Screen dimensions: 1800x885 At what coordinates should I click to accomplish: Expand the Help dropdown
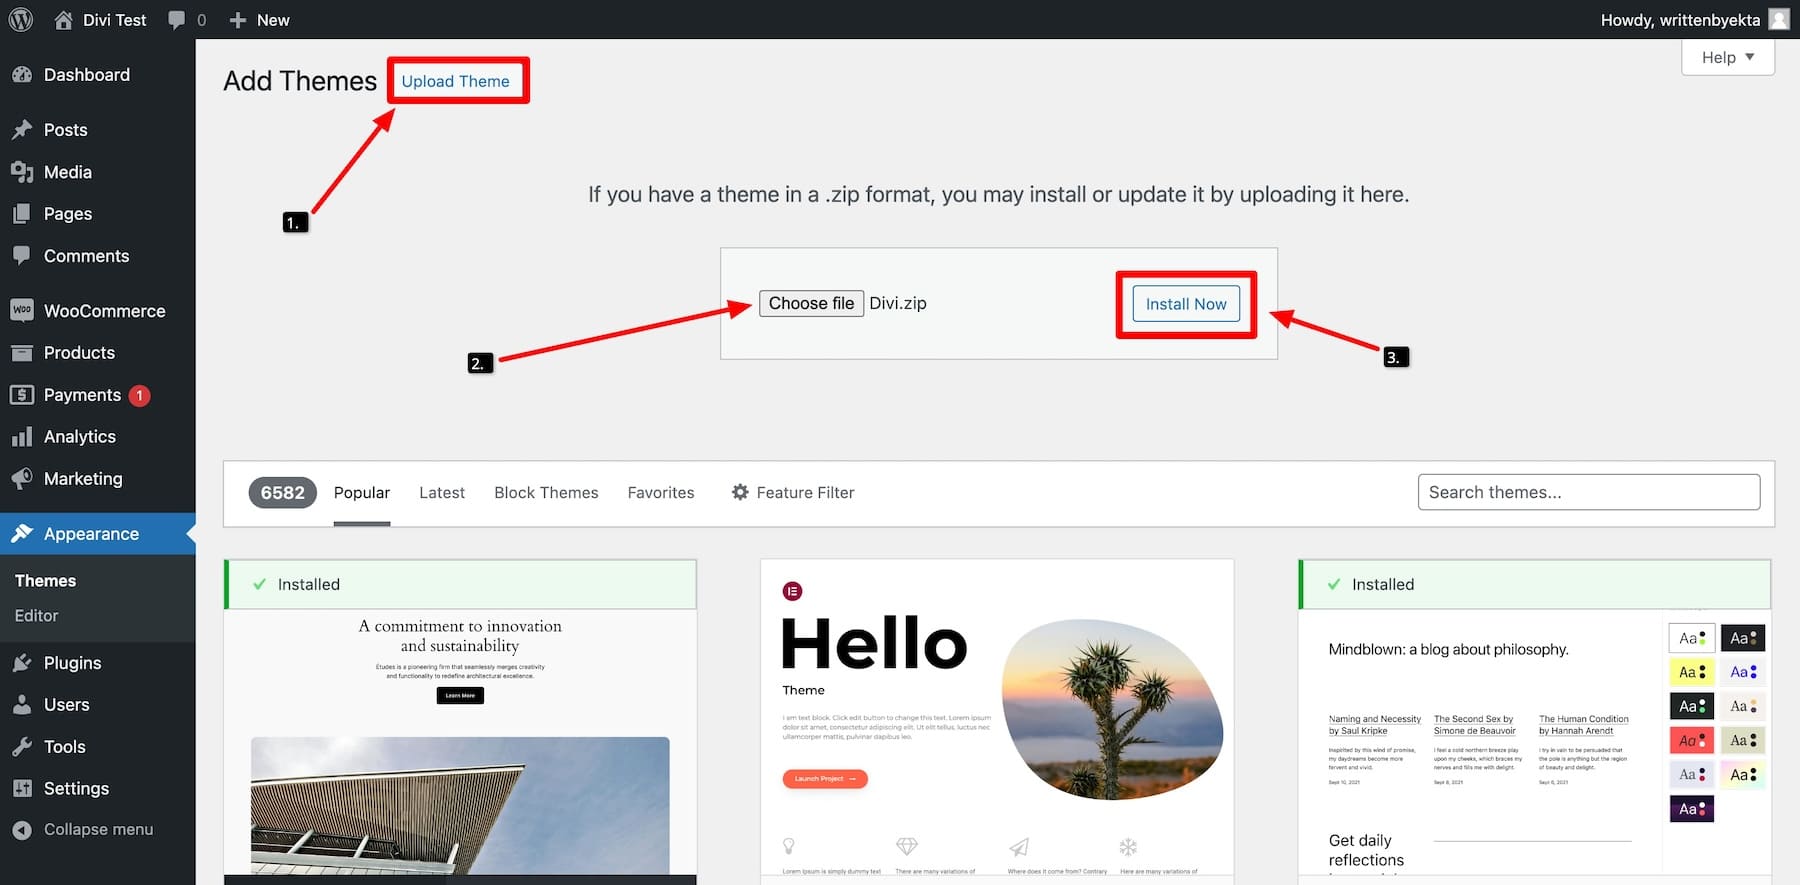click(x=1728, y=57)
